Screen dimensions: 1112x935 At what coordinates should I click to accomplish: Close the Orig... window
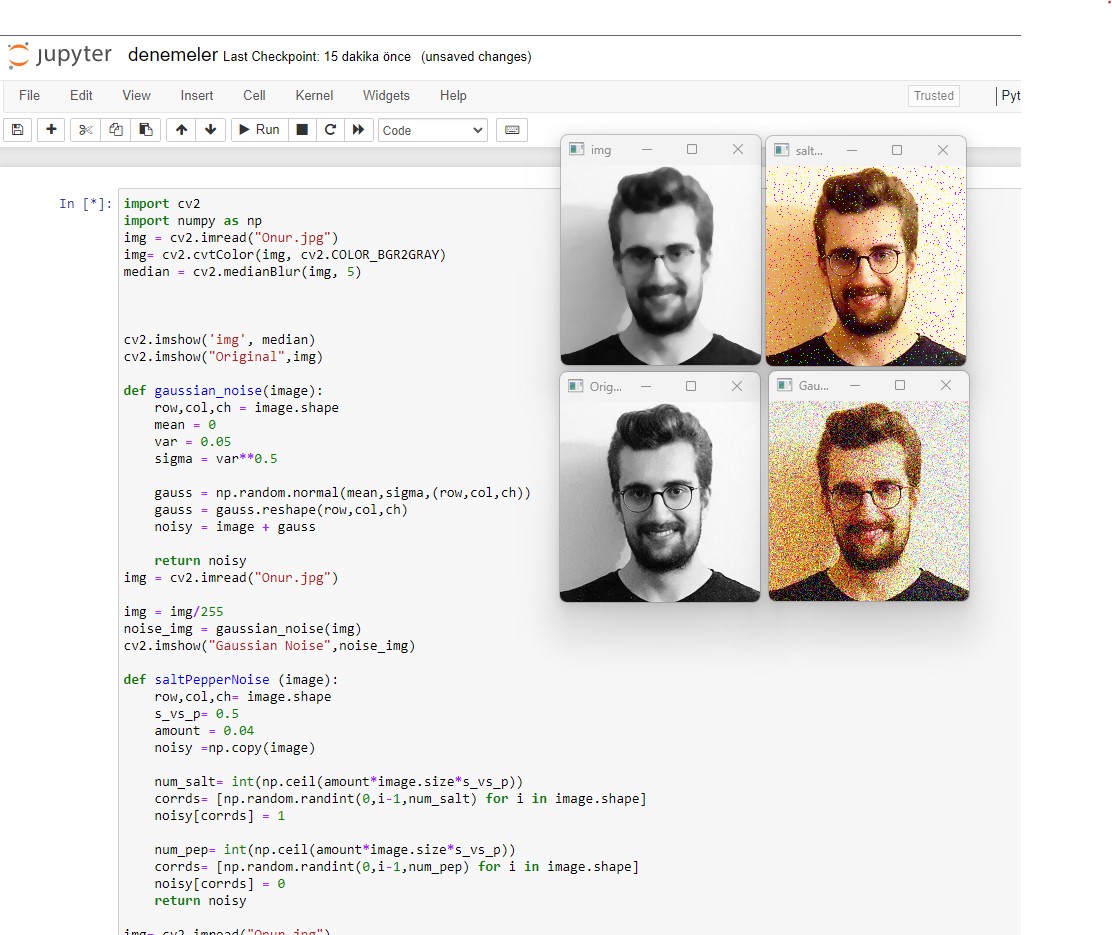(x=737, y=386)
